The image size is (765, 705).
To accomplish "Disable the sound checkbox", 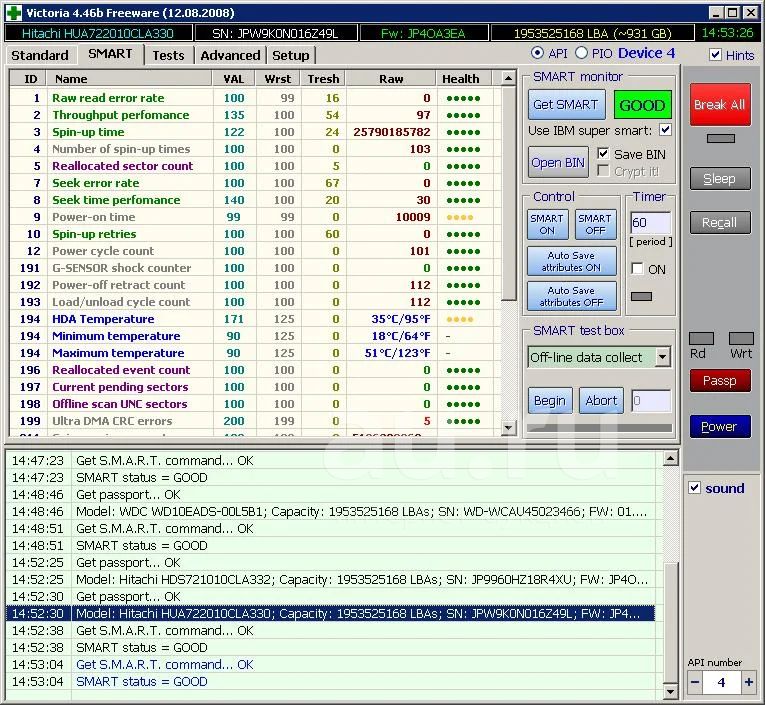I will pyautogui.click(x=695, y=488).
